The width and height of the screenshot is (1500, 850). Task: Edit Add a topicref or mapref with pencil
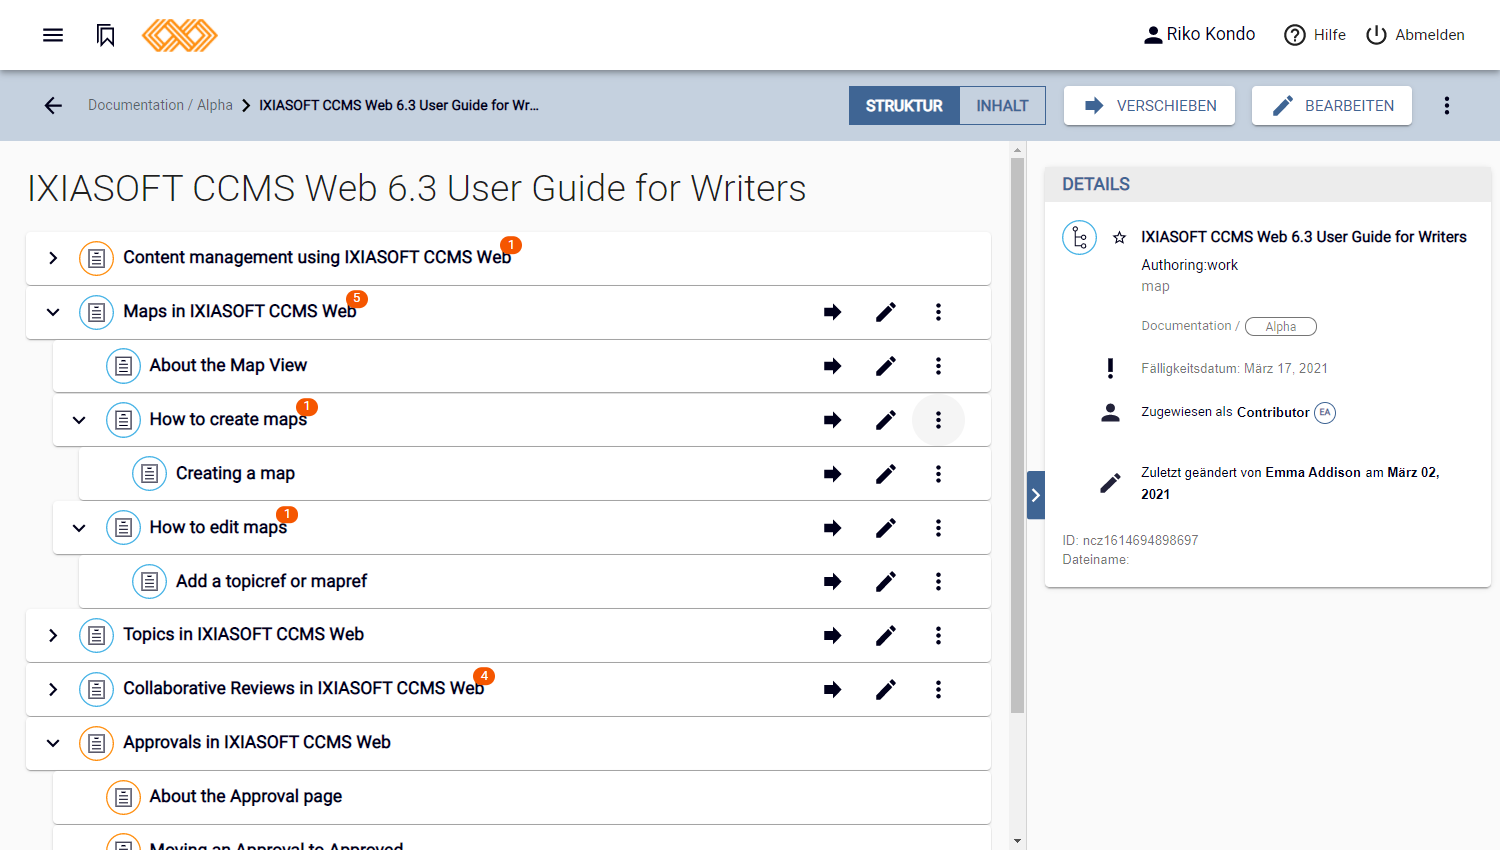[886, 581]
